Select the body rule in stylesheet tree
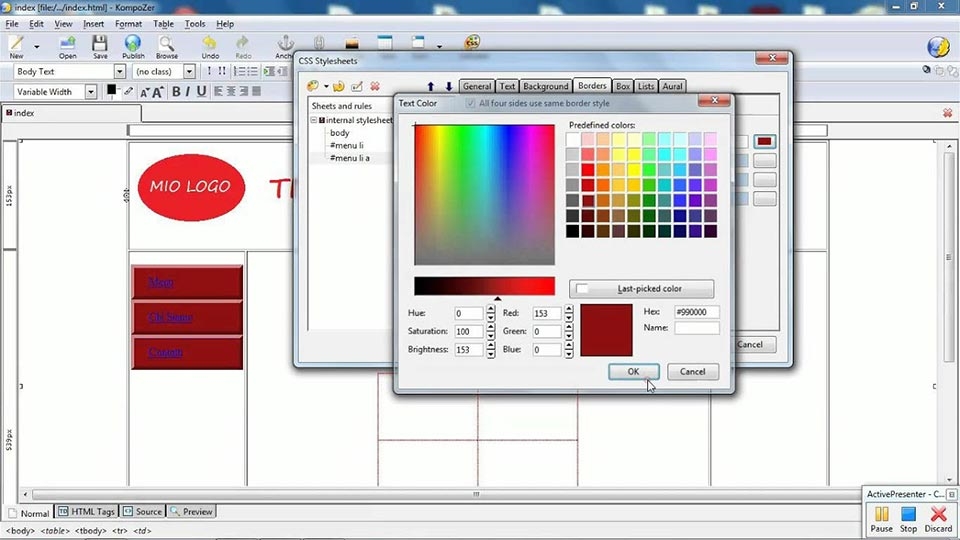The width and height of the screenshot is (960, 540). [x=340, y=133]
